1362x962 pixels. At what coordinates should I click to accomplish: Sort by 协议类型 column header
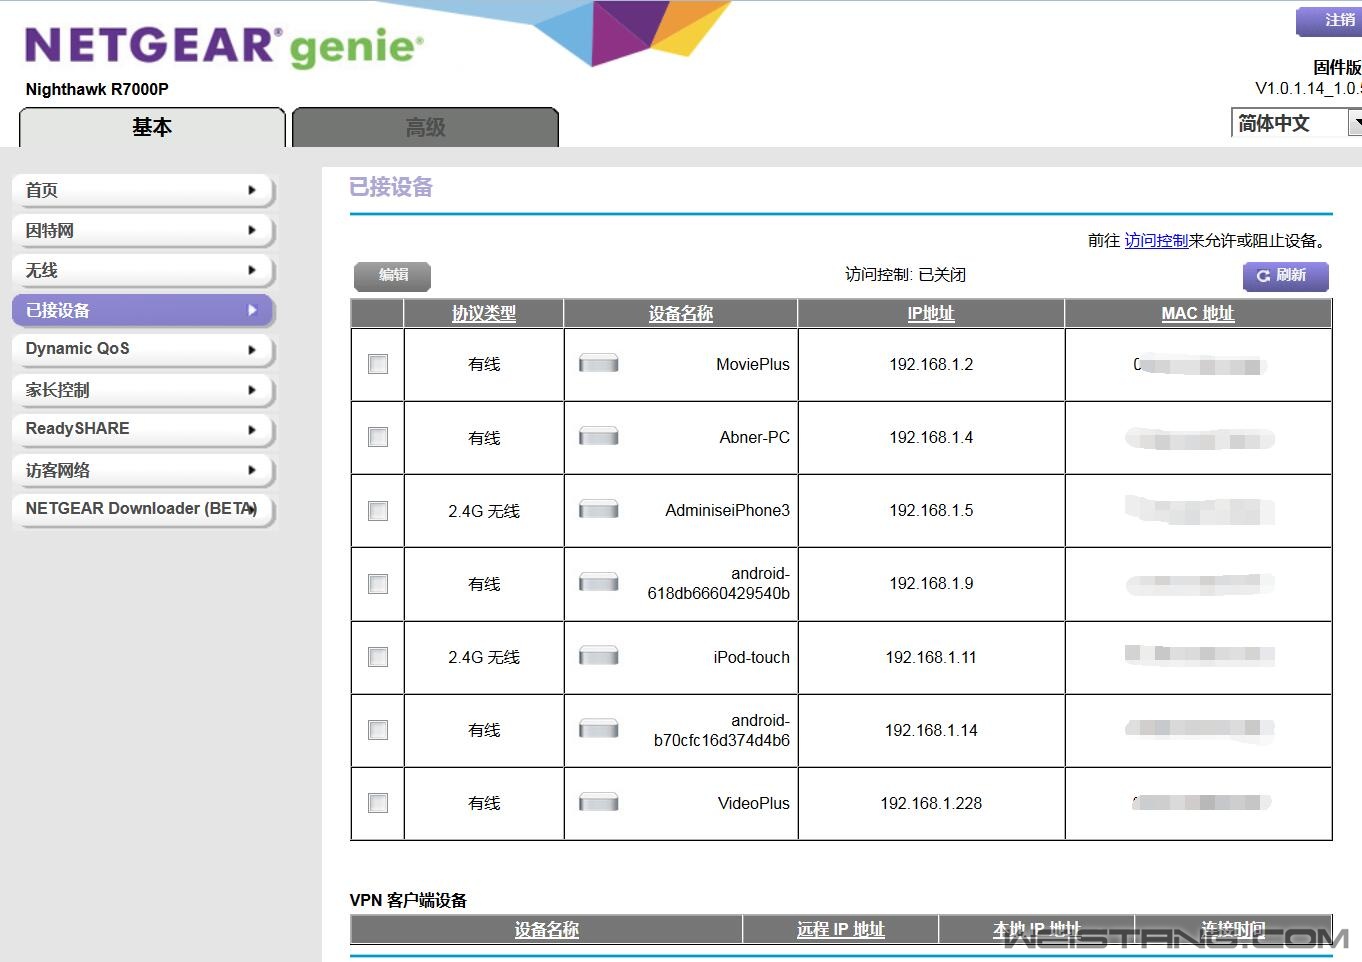(484, 313)
